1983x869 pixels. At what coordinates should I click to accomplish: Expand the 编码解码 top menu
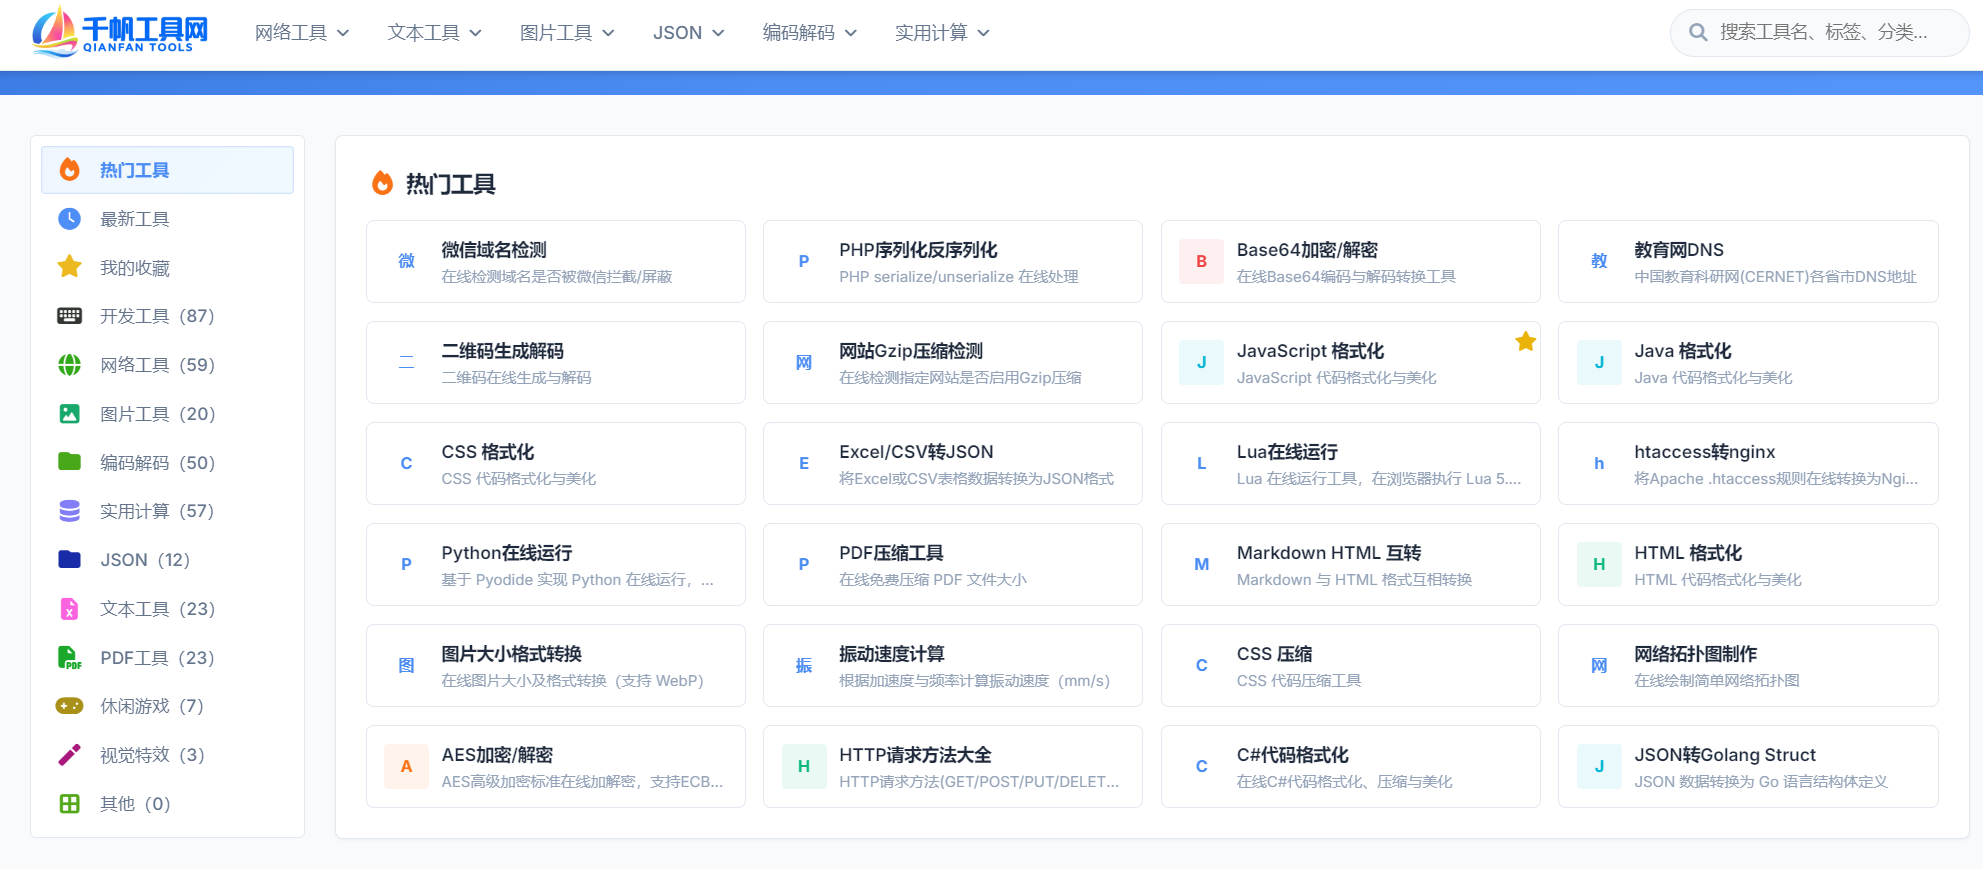point(810,33)
